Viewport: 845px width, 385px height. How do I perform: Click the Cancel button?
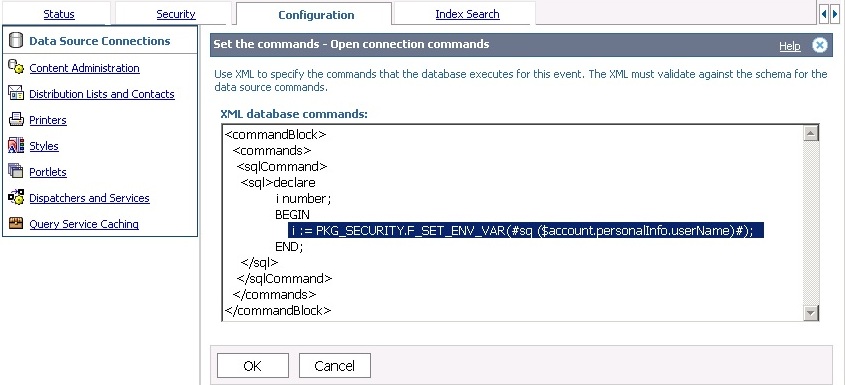[335, 366]
